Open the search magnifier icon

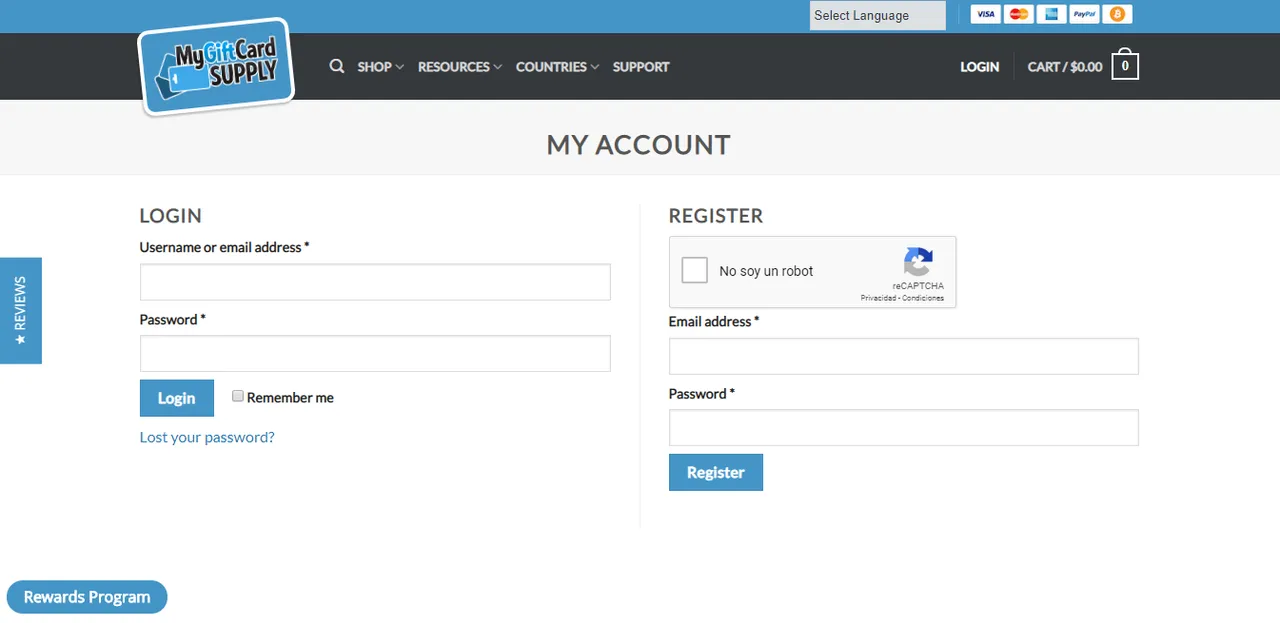337,66
